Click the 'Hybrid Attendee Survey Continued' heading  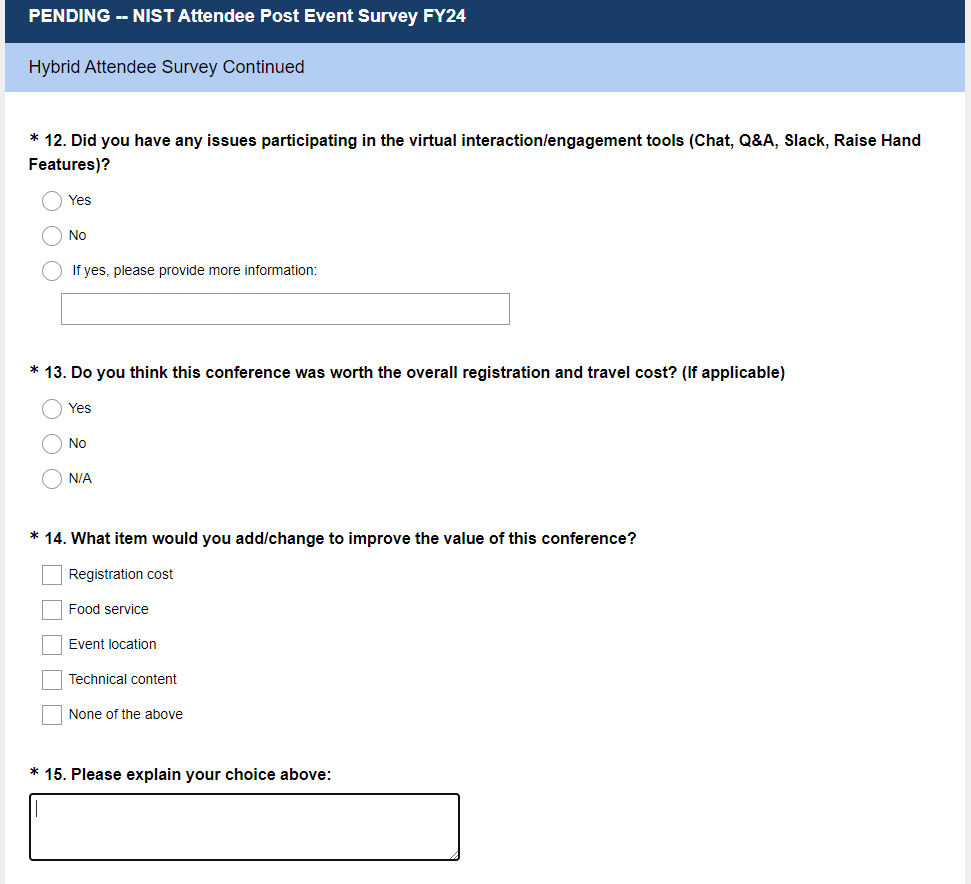pos(167,67)
